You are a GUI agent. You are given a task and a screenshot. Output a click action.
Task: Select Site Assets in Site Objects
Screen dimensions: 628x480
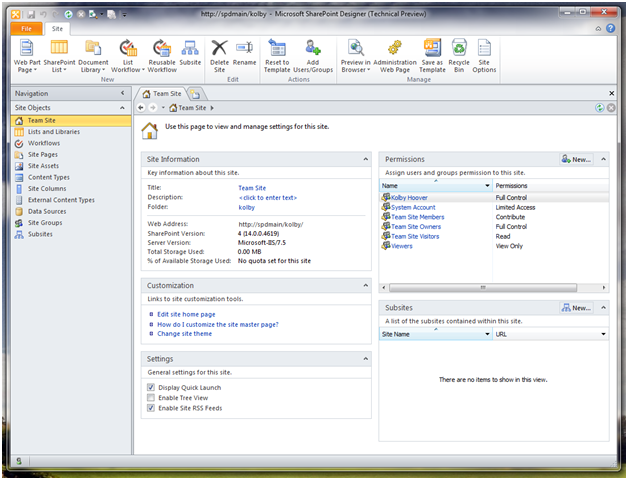(x=43, y=166)
